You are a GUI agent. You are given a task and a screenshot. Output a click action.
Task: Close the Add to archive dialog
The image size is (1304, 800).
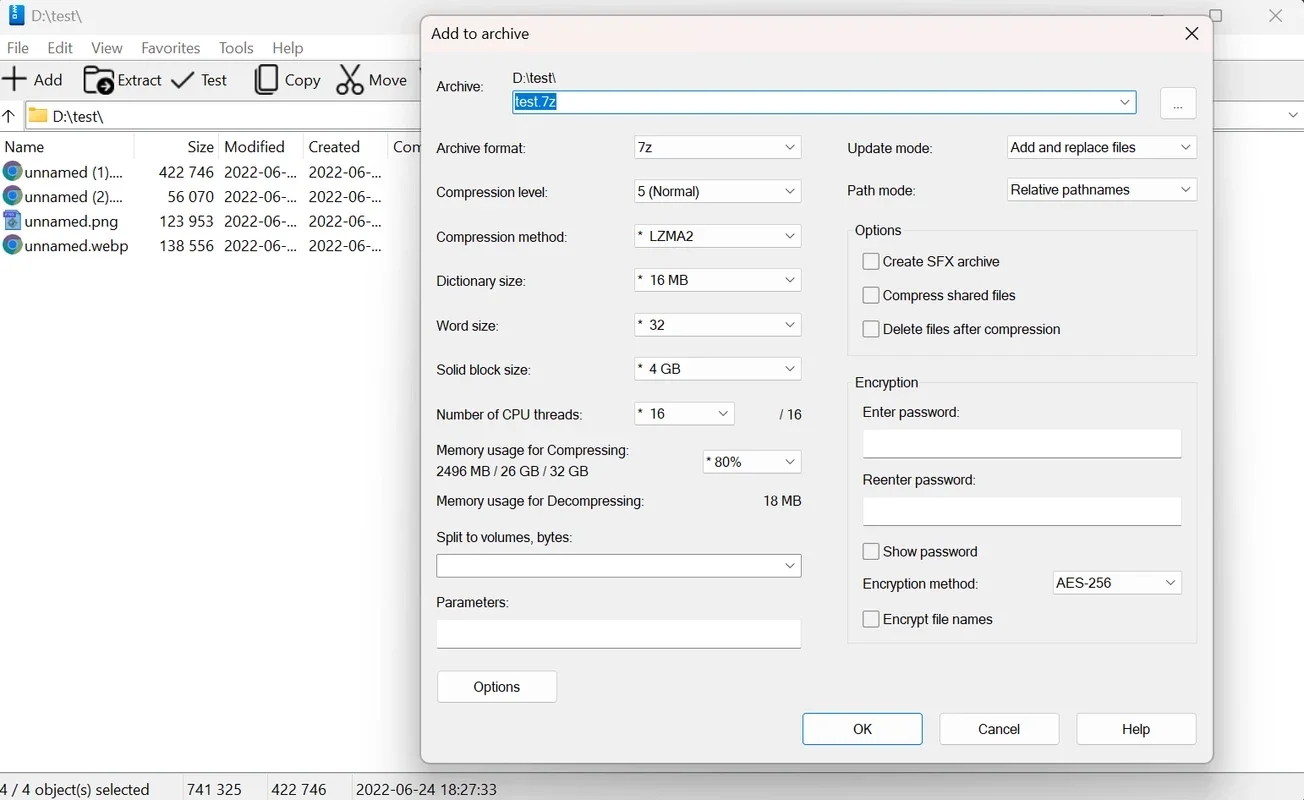(1191, 34)
